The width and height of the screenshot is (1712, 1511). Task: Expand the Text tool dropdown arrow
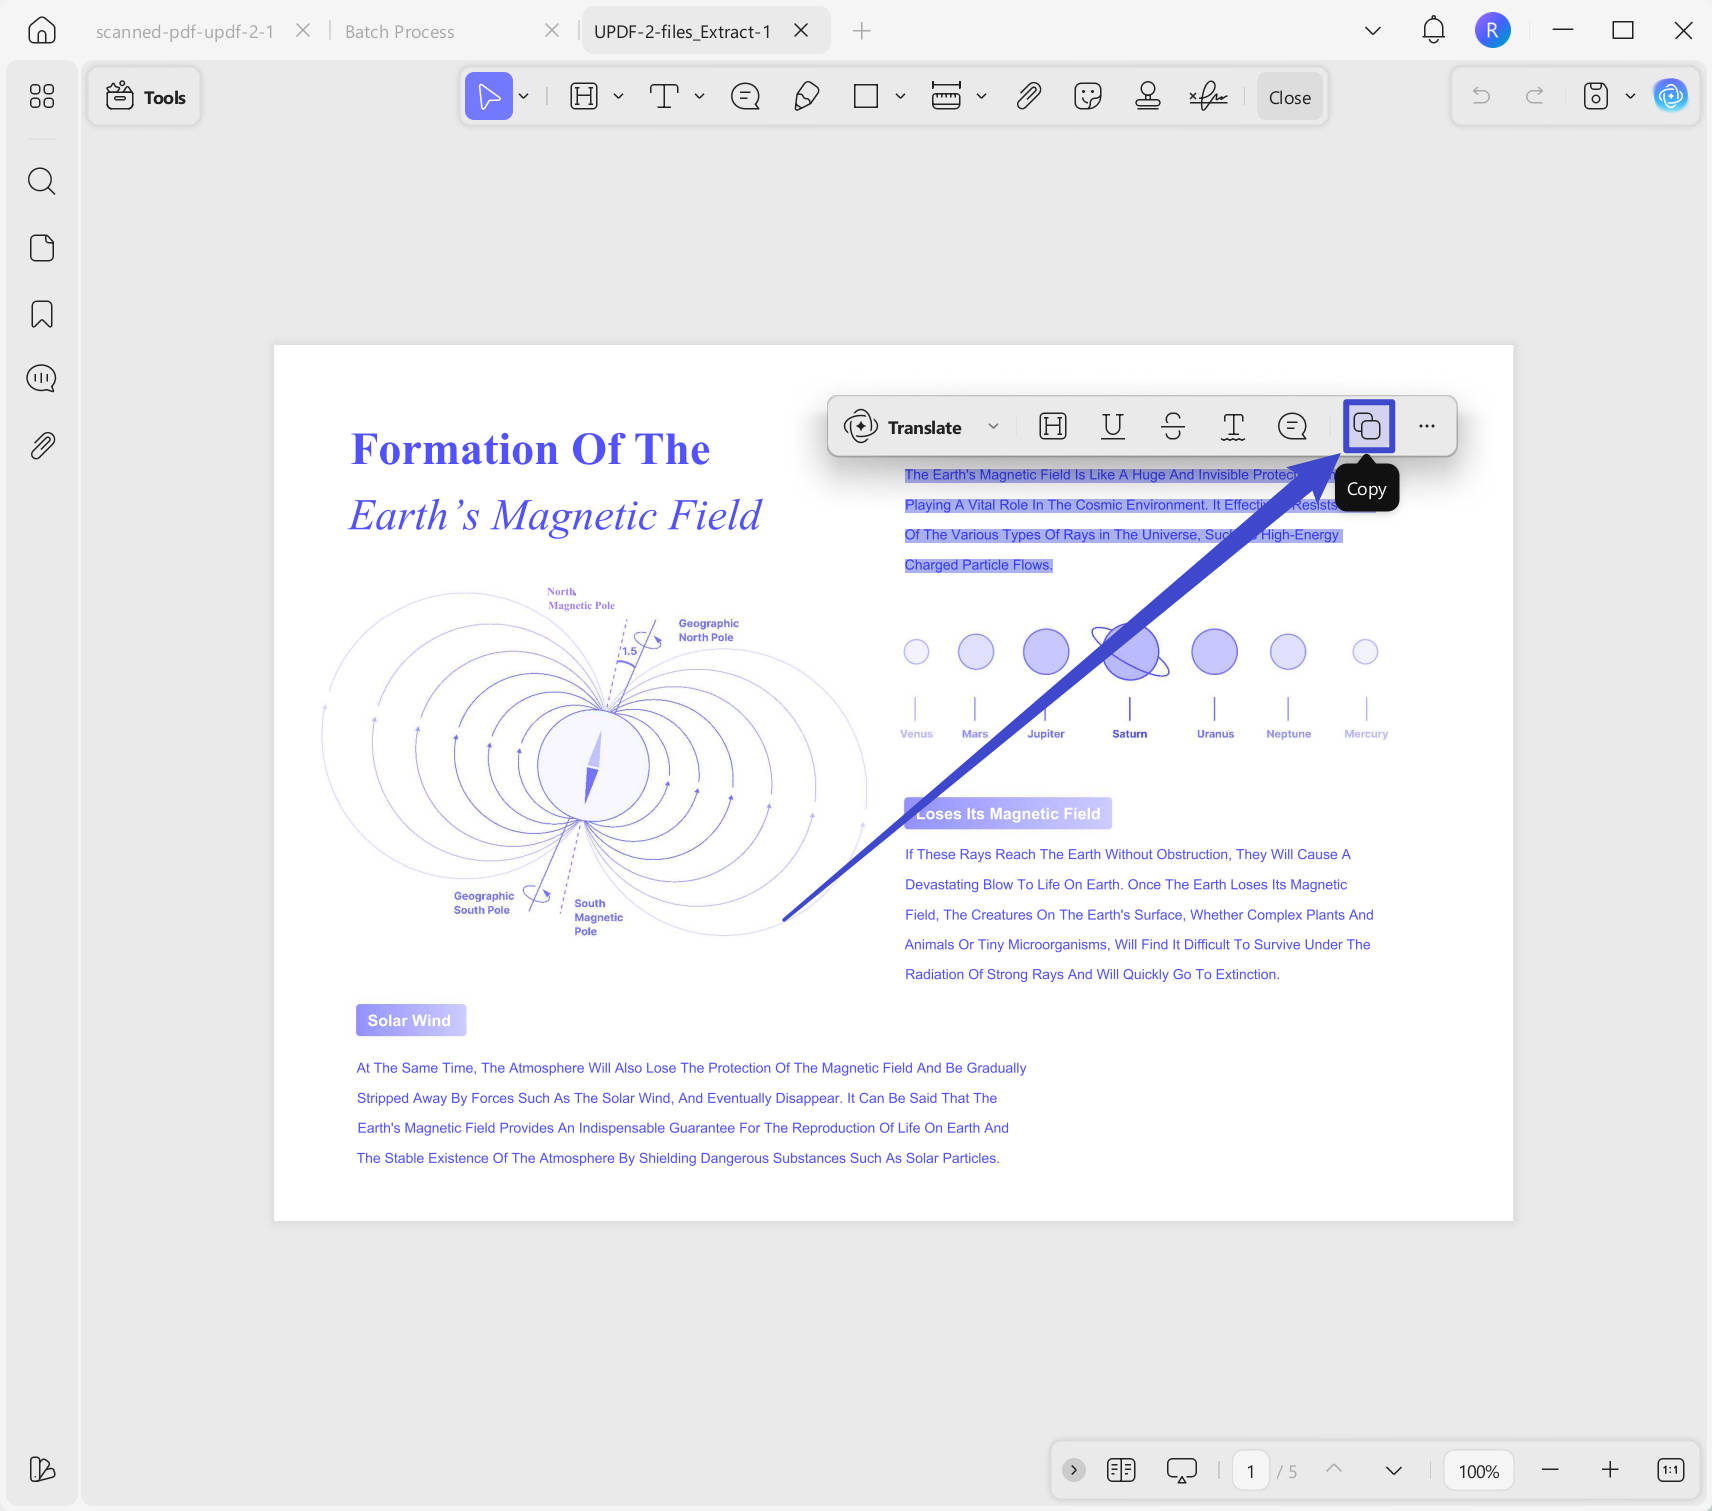[699, 97]
